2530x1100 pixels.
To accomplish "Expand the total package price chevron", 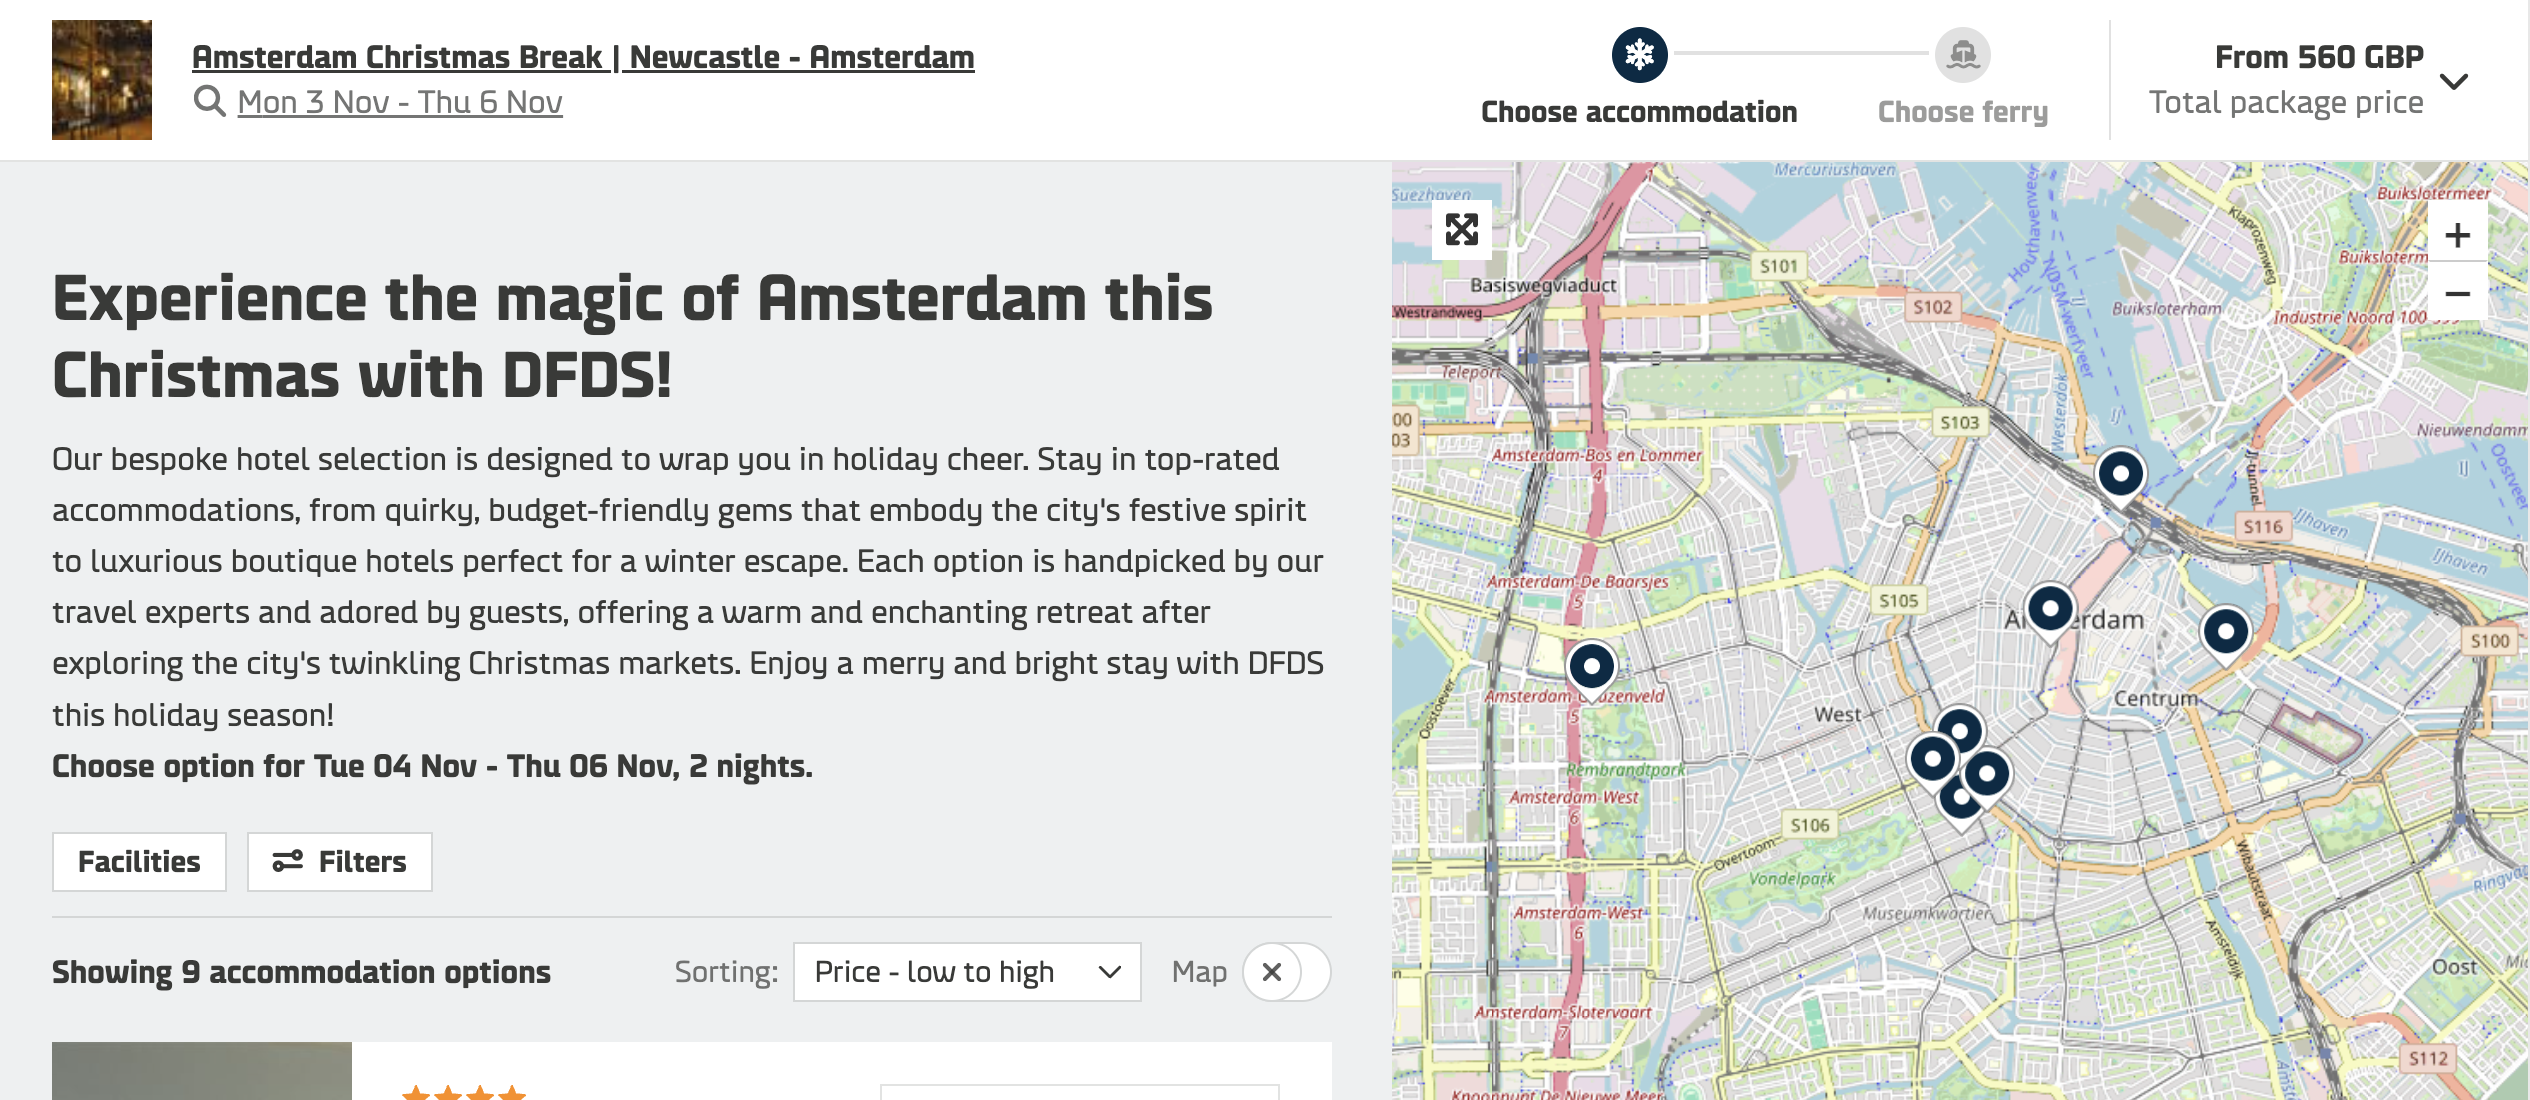I will [x=2453, y=81].
